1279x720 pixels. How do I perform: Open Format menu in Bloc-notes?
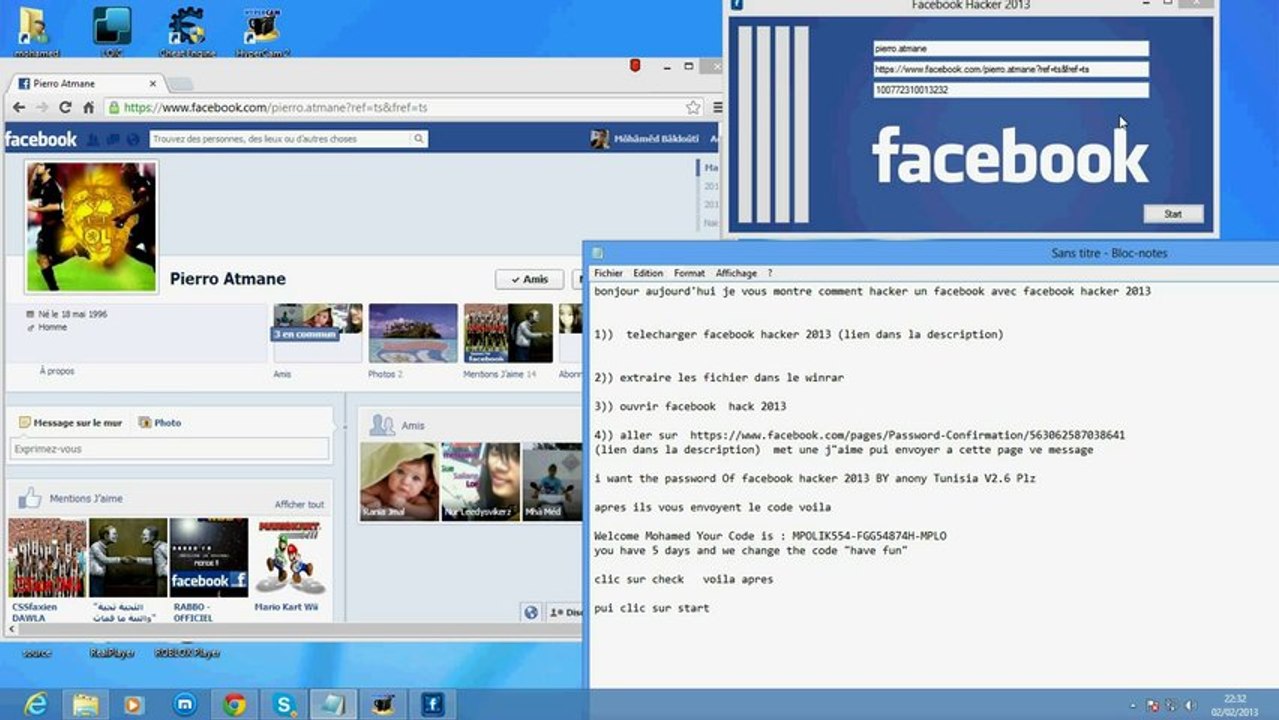689,273
